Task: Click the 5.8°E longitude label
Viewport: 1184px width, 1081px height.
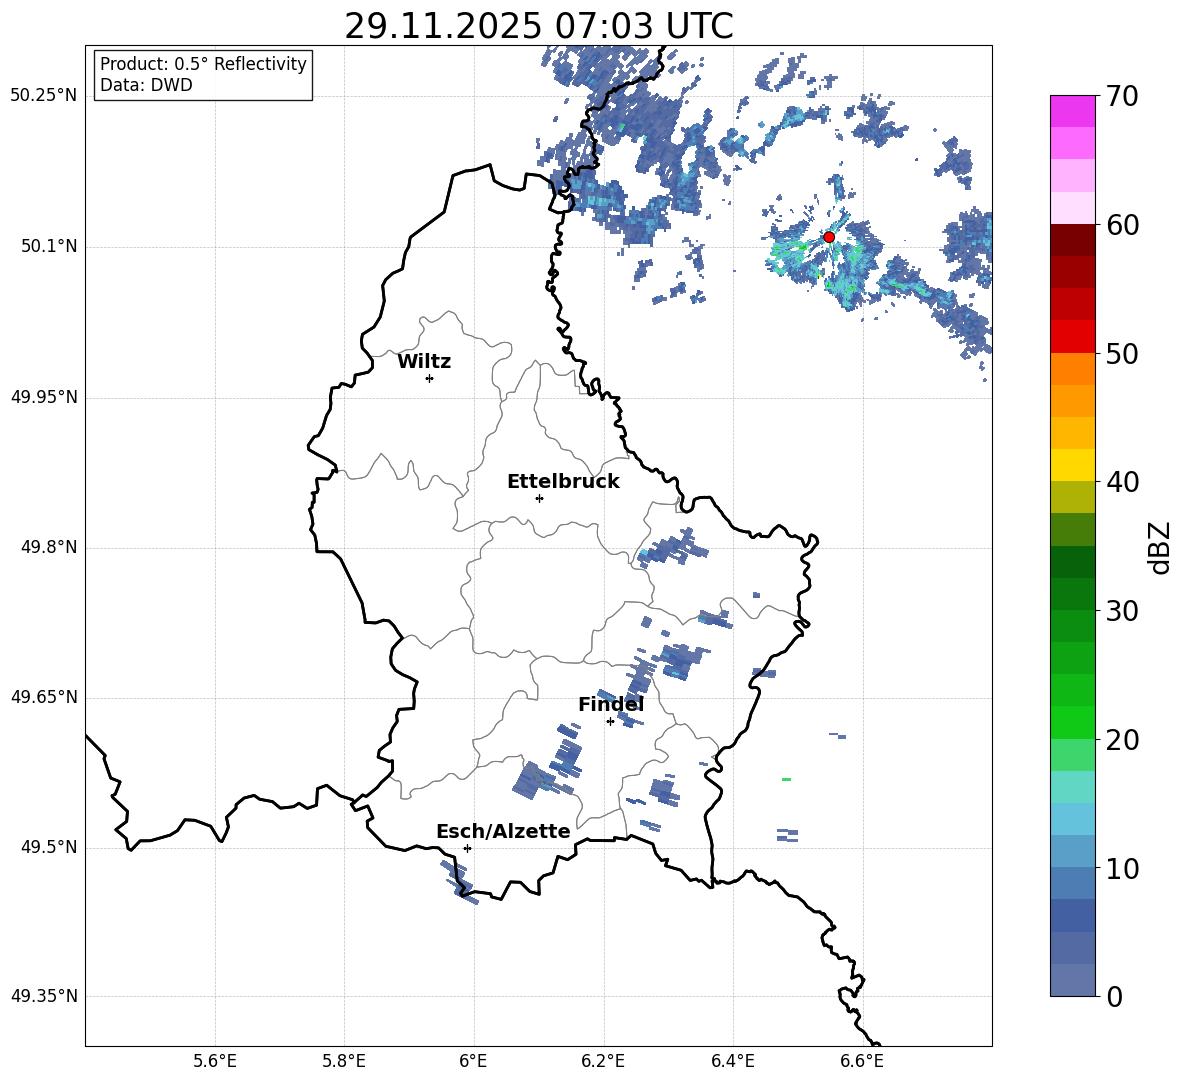Action: tap(344, 1061)
